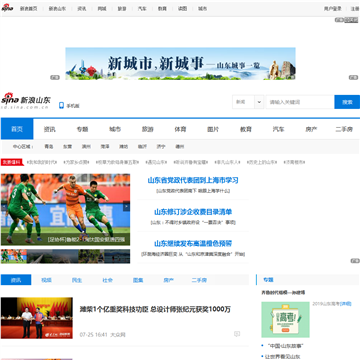The image size is (360, 360).
Task: Focus the keyword search input field
Action: pyautogui.click(x=300, y=102)
